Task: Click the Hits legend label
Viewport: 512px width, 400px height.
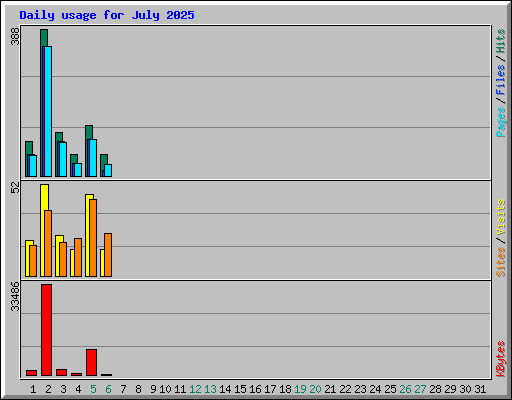Action: coord(500,41)
